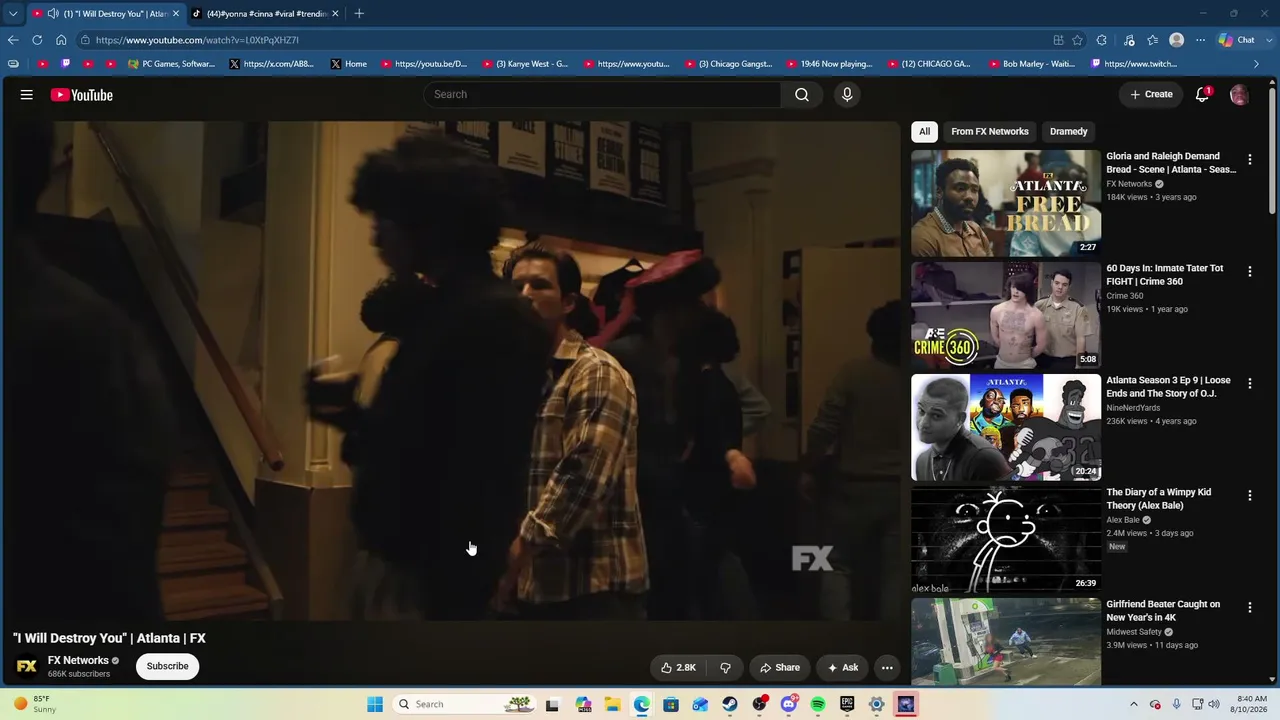This screenshot has width=1280, height=720.
Task: Open the browser home page
Action: click(61, 40)
